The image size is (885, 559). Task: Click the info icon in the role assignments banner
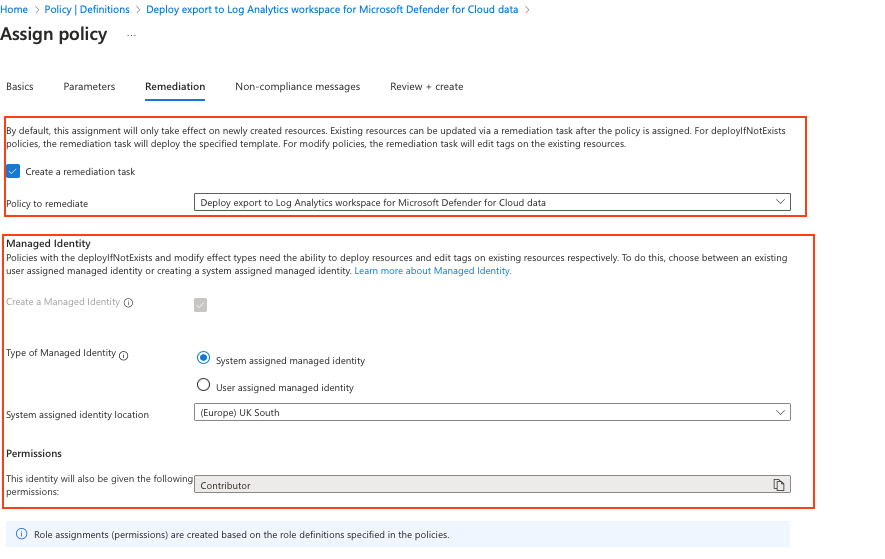tap(21, 534)
